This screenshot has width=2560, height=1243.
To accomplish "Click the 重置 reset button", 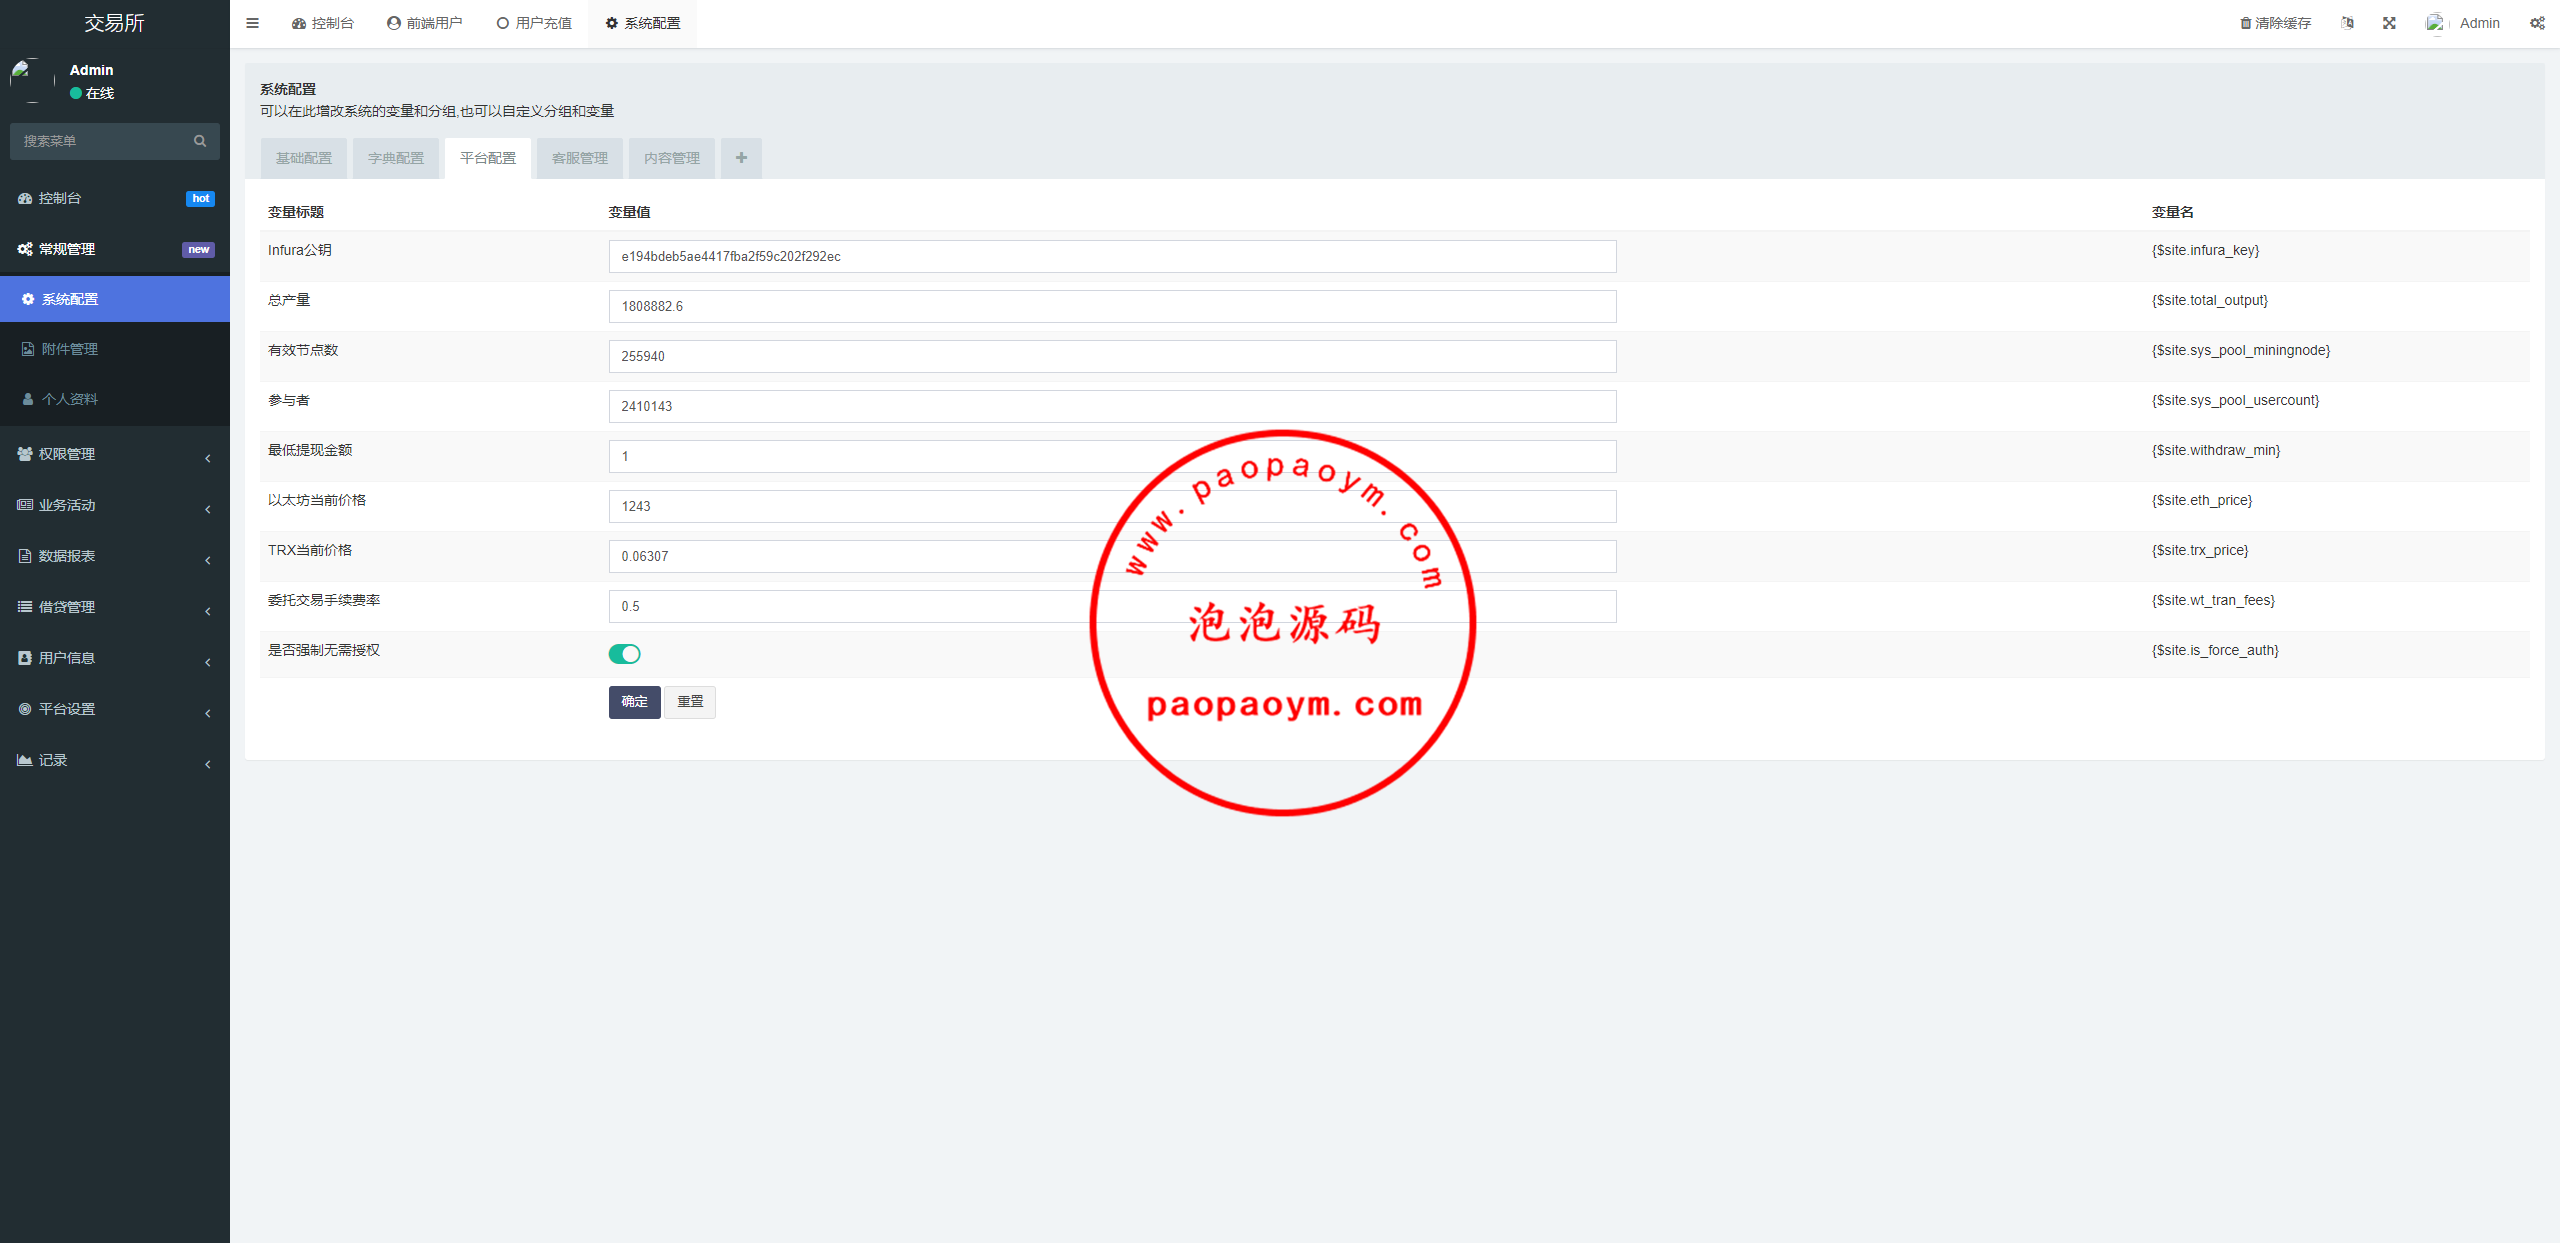I will tap(690, 702).
